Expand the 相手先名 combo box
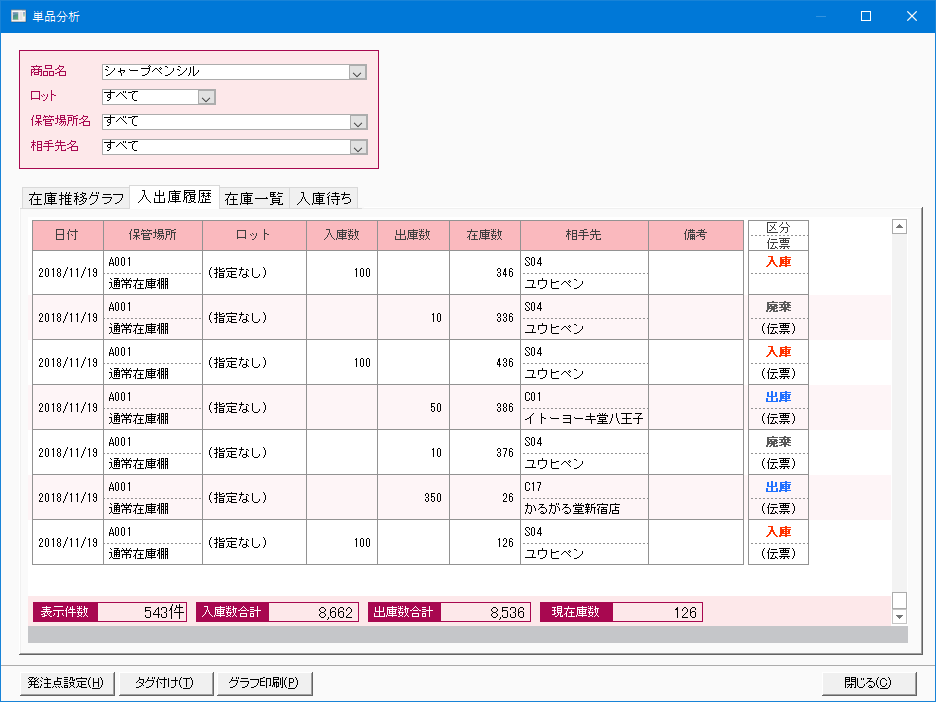Viewport: 936px width, 702px height. pos(358,147)
